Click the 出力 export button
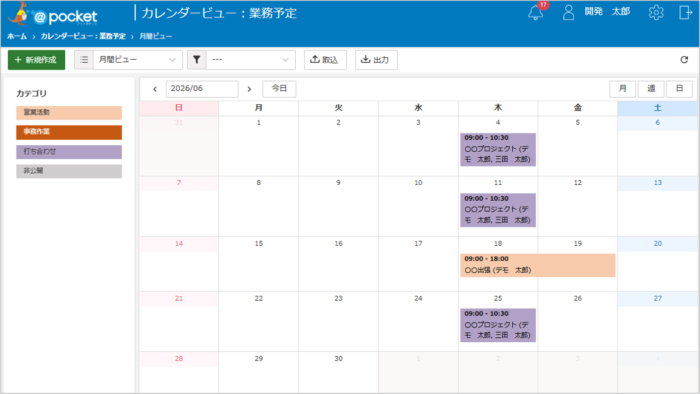Screen dimensions: 700x394 (x=376, y=60)
